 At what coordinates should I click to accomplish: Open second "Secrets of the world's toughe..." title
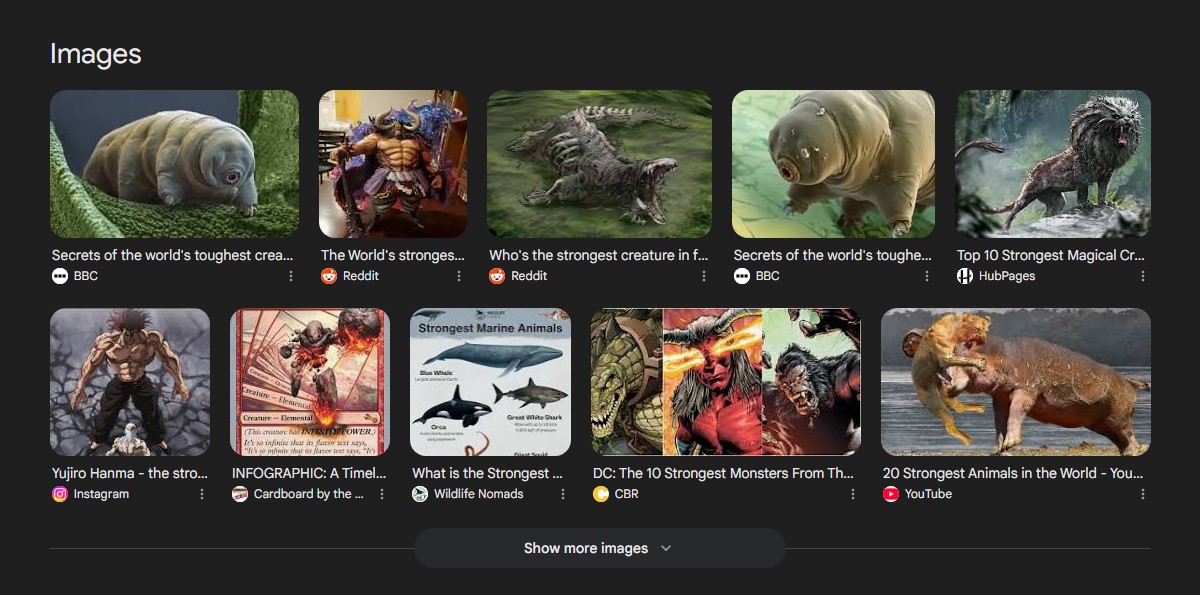832,255
